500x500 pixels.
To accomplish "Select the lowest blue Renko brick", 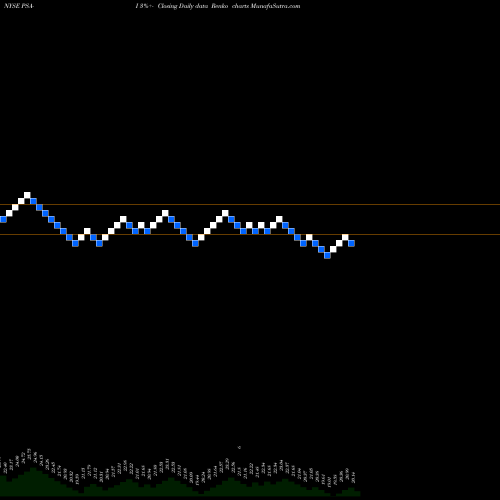I will point(327,255).
